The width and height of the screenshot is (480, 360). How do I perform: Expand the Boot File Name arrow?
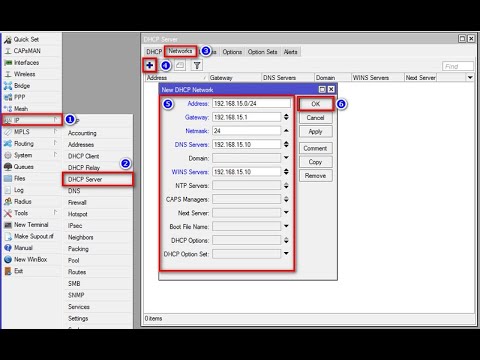(x=286, y=226)
